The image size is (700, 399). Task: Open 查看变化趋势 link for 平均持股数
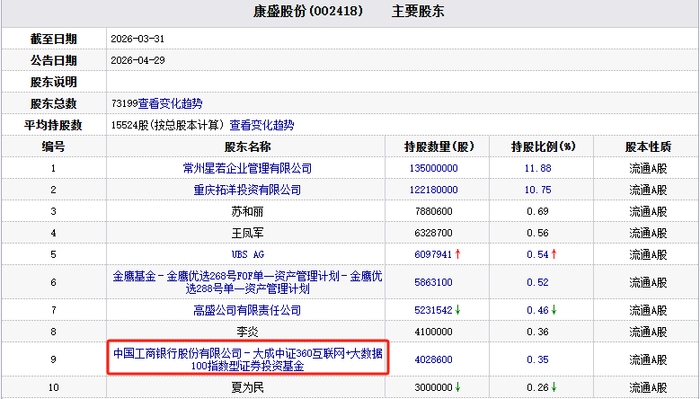(x=262, y=125)
